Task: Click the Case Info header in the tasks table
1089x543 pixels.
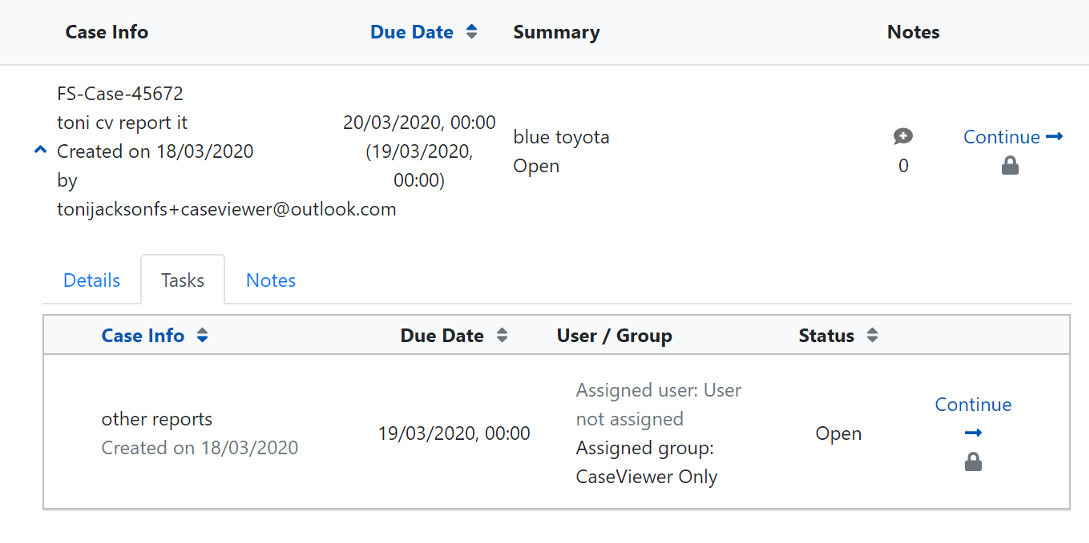Action: [143, 336]
